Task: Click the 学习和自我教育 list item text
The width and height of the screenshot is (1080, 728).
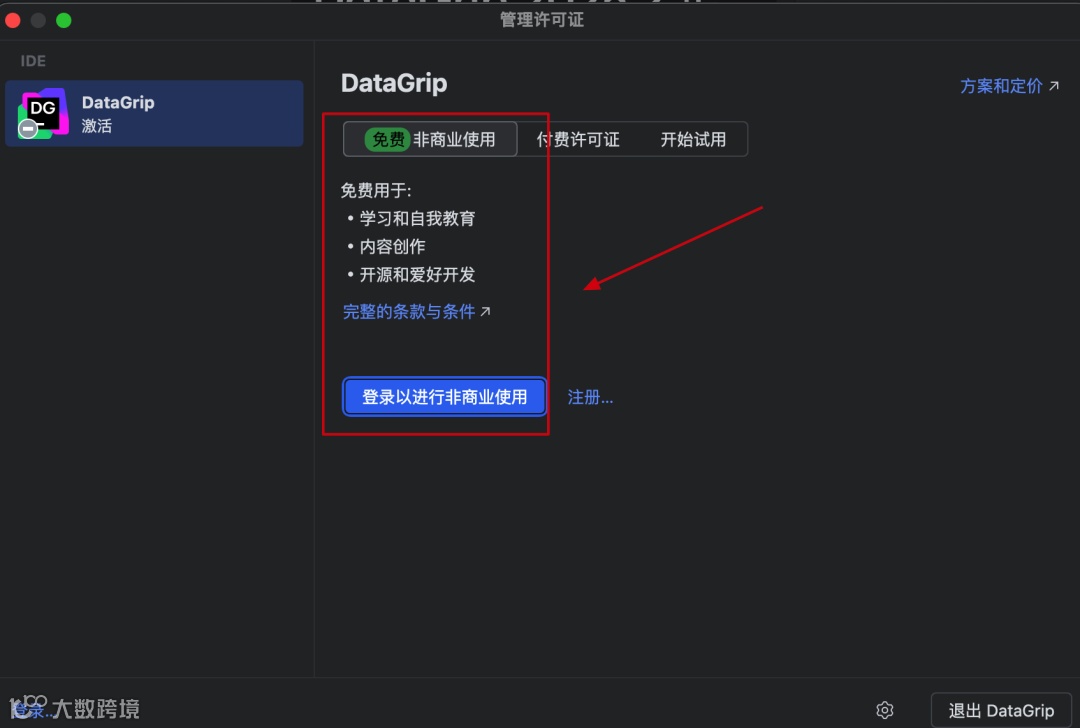Action: 417,218
